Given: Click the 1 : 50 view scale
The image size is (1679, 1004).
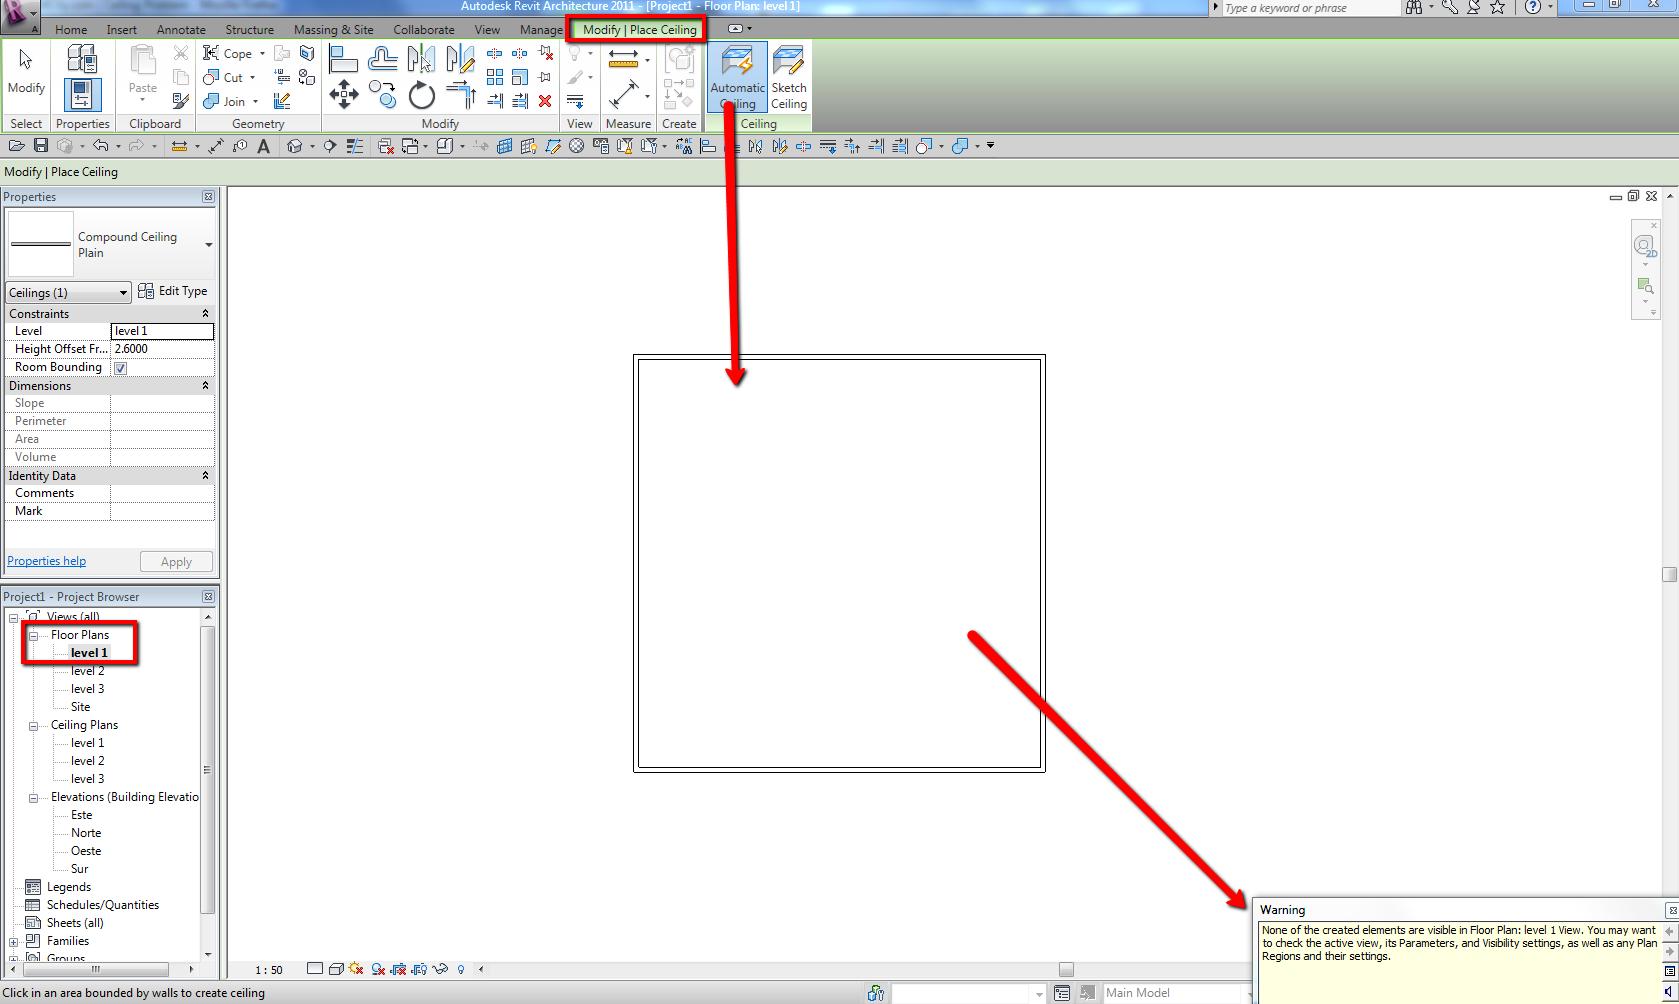Looking at the screenshot, I should (269, 970).
